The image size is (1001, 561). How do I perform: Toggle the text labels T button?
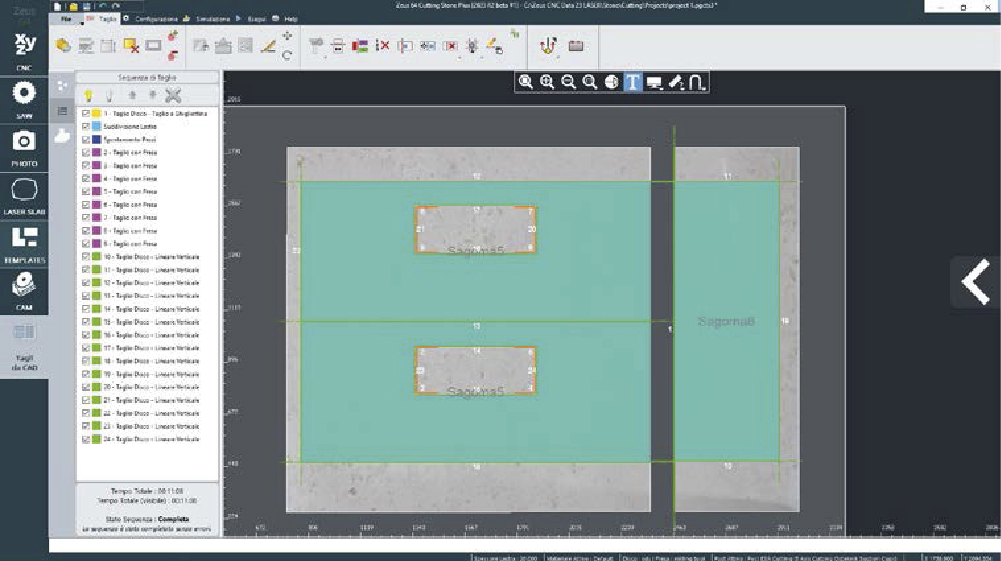coord(632,83)
